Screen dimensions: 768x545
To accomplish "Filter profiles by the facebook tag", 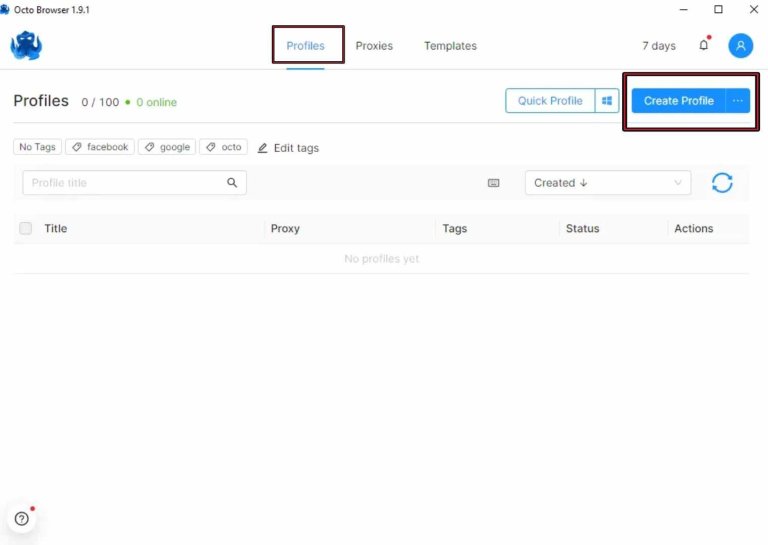I will click(x=100, y=147).
